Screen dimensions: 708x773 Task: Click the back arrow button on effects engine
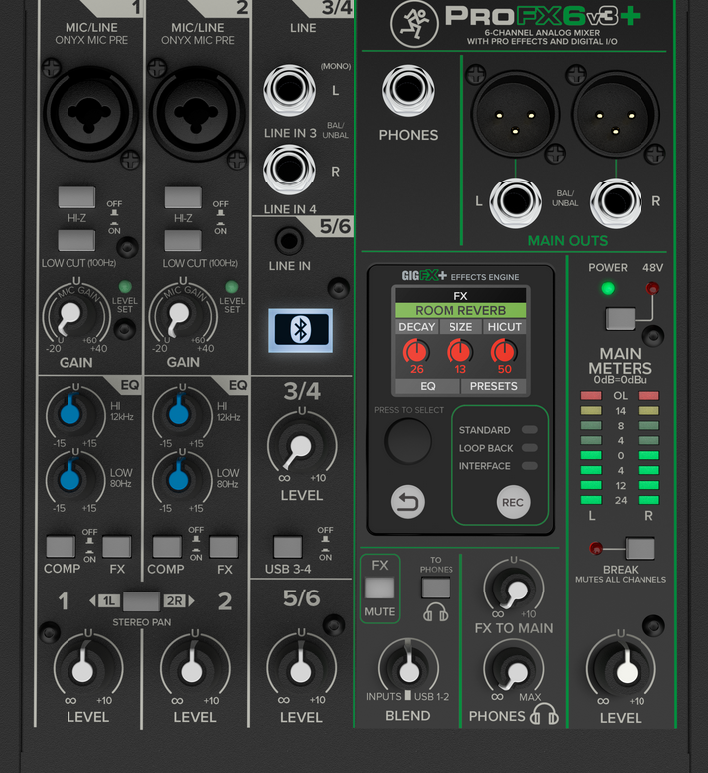coord(408,502)
